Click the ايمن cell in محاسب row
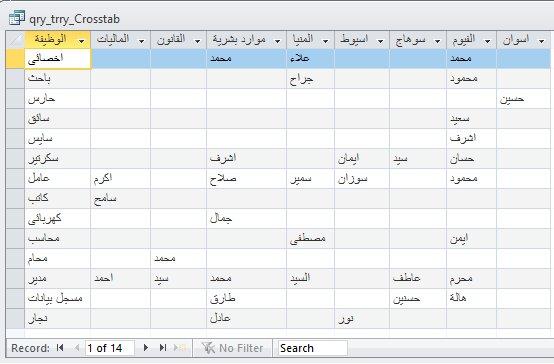 tap(471, 239)
